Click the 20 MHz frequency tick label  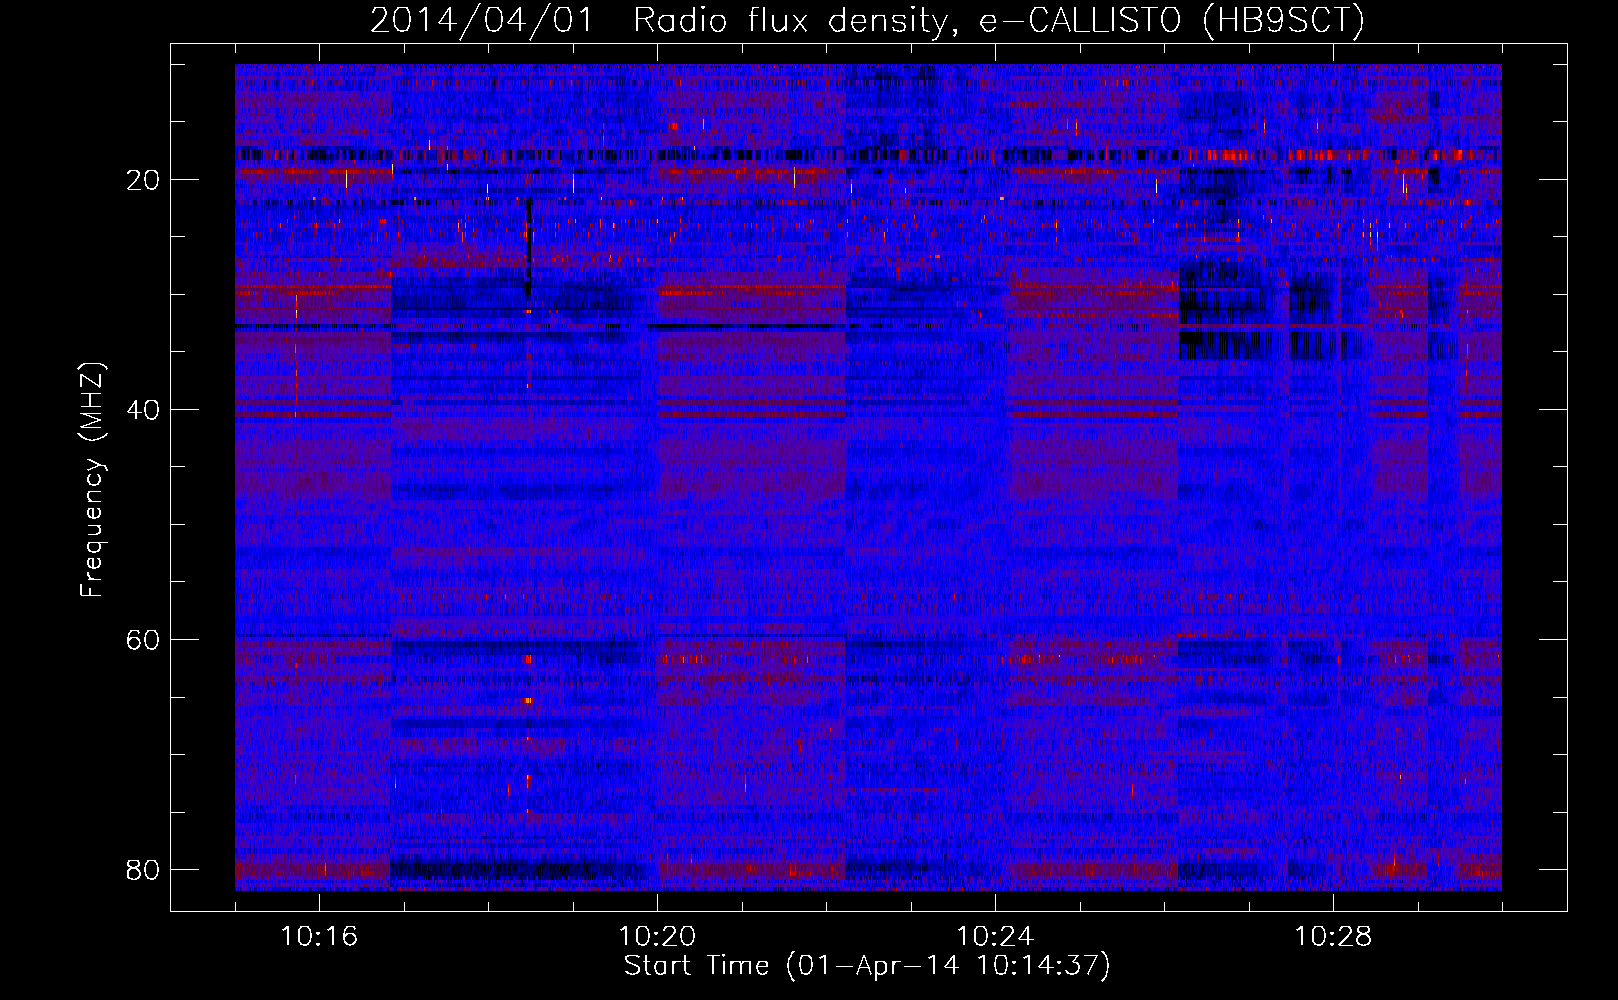[x=143, y=180]
